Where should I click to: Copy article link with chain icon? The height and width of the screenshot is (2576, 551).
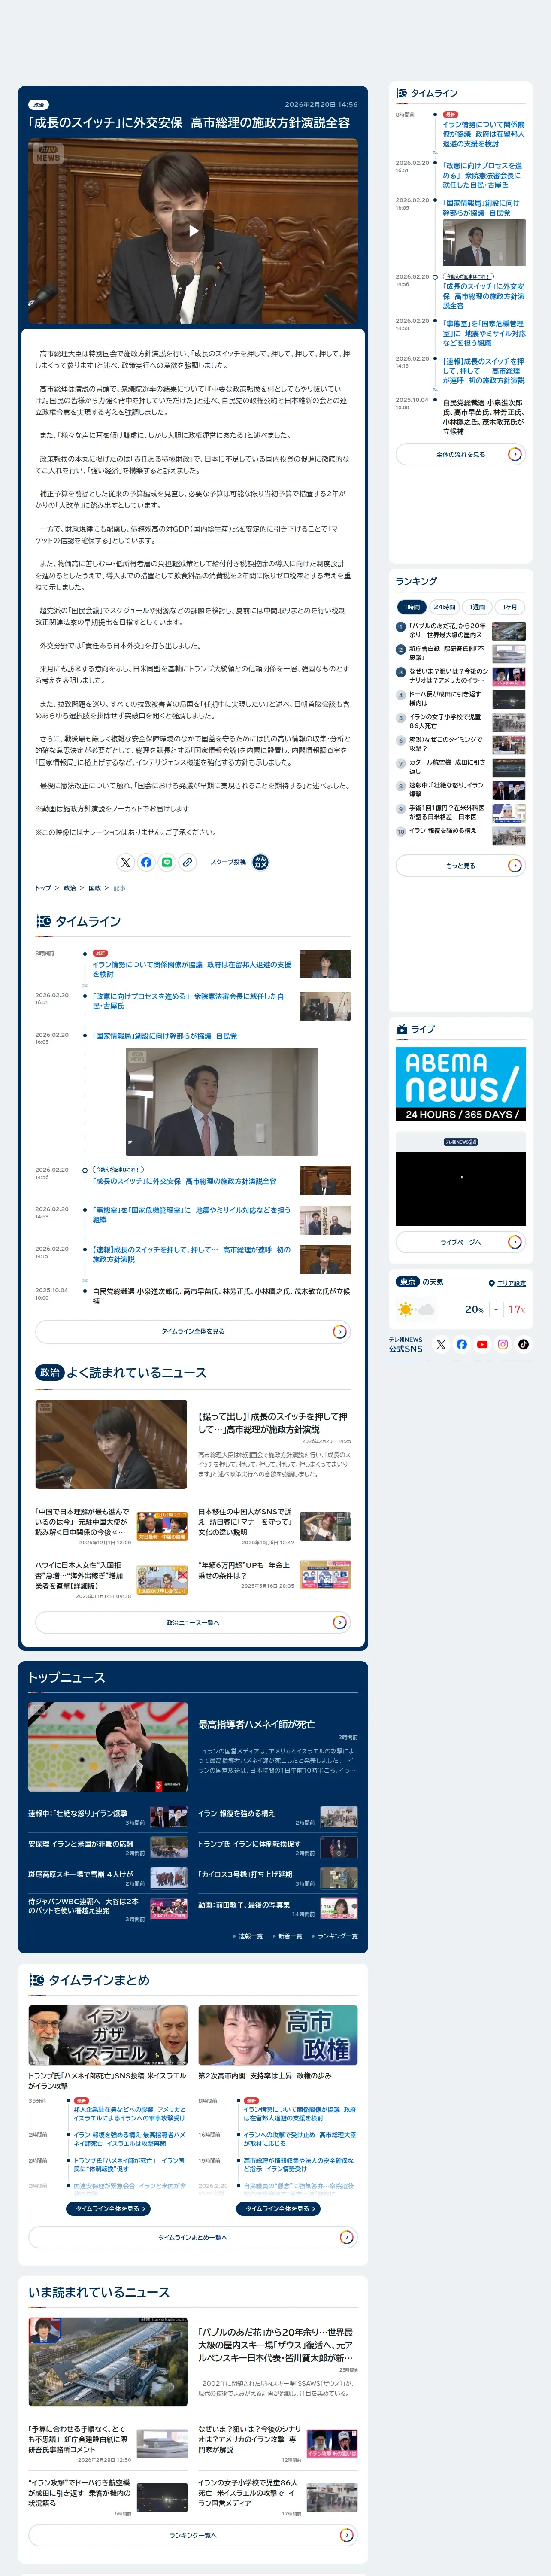(x=187, y=862)
